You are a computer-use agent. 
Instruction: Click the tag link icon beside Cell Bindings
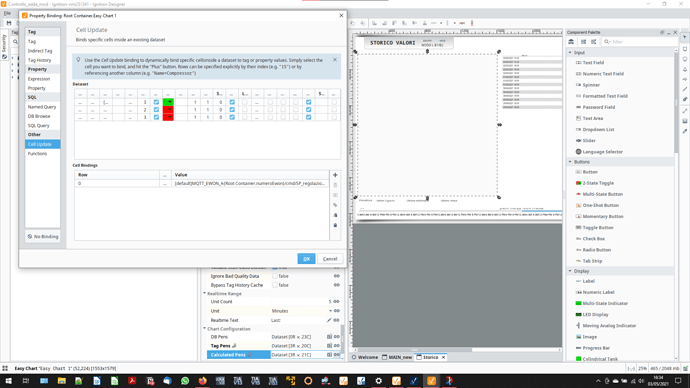pyautogui.click(x=335, y=205)
